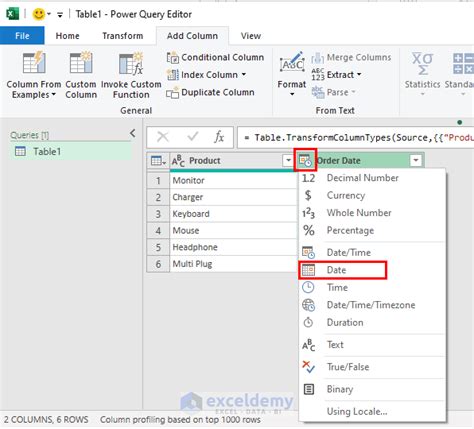Open the Extract dropdown arrow
This screenshot has width=474, height=429.
(x=359, y=74)
